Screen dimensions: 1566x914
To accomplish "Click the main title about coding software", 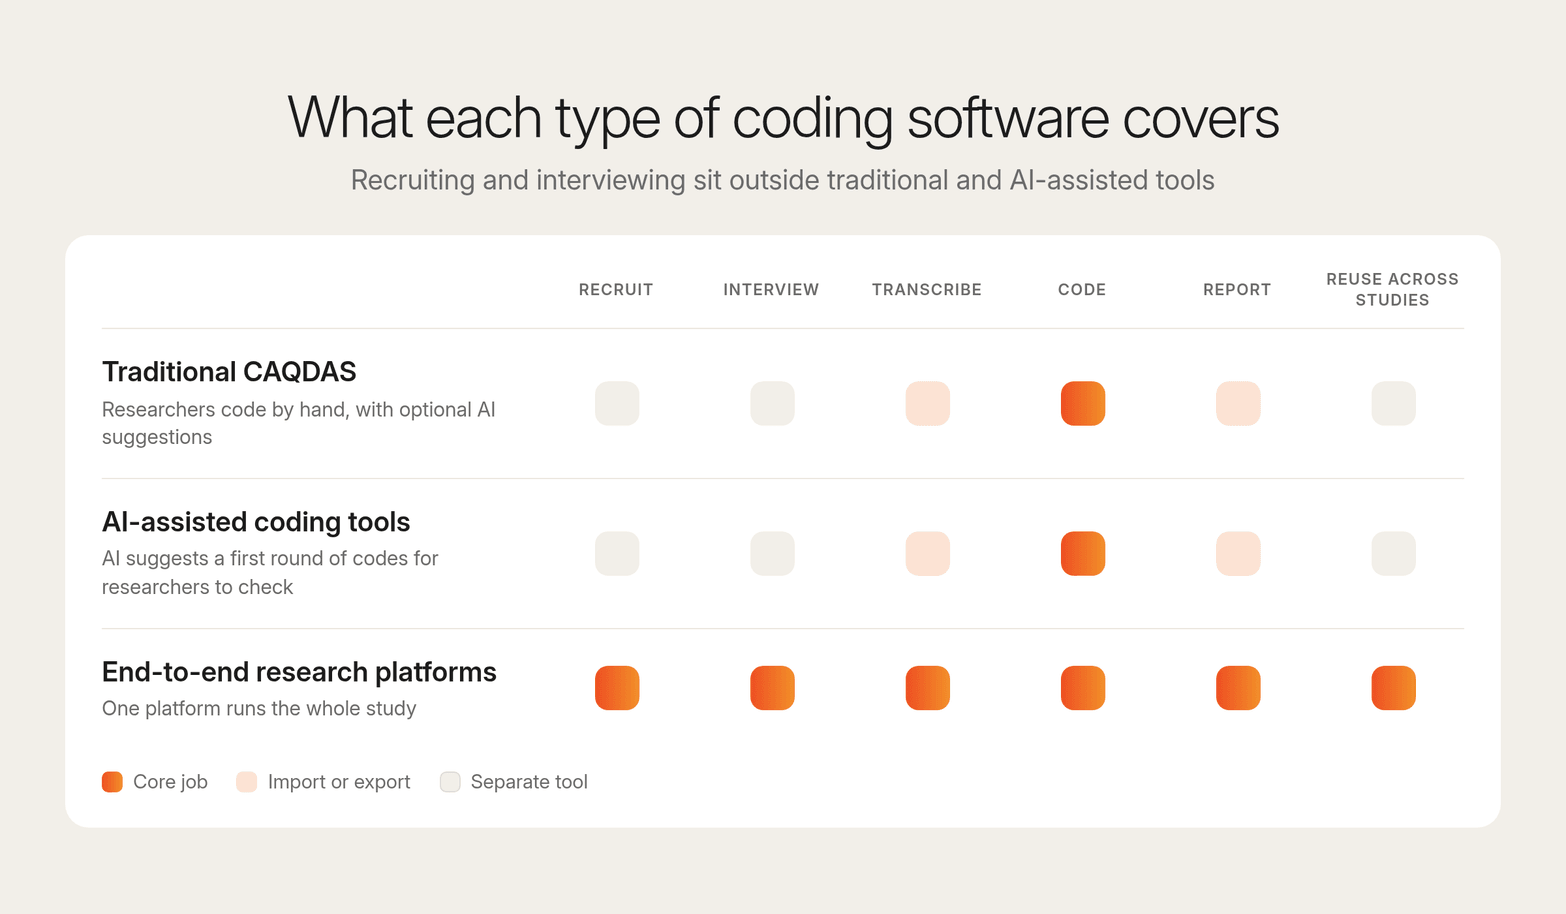I will [x=783, y=118].
